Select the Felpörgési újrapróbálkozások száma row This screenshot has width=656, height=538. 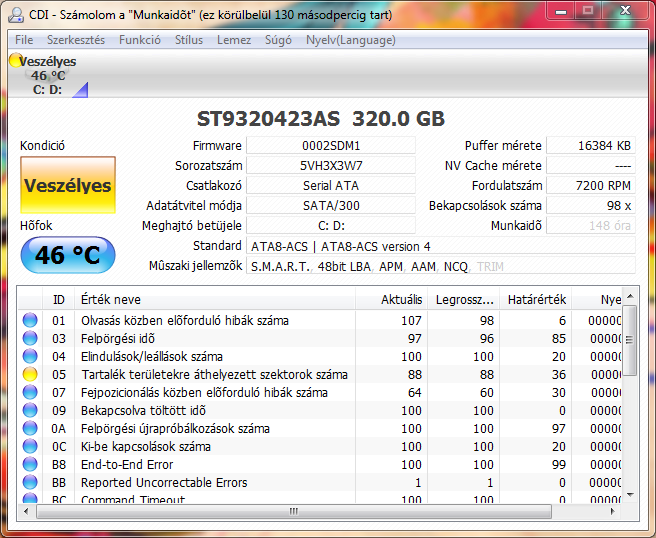pos(320,428)
